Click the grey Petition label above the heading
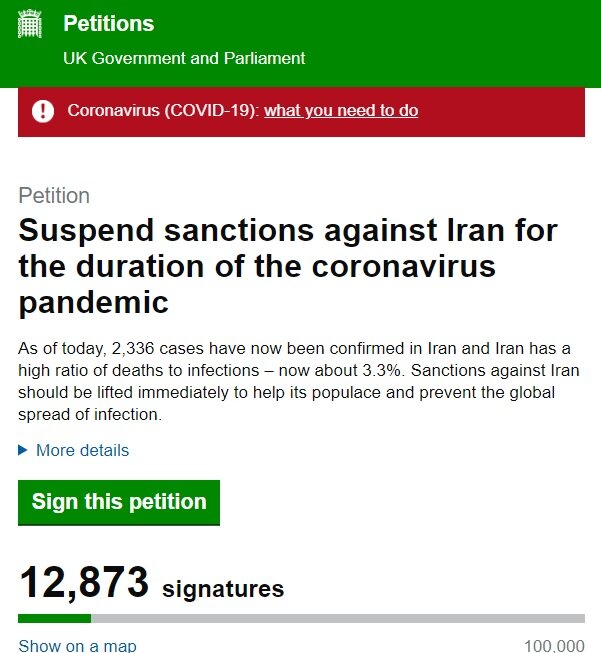Screen dimensions: 601x653 [54, 196]
